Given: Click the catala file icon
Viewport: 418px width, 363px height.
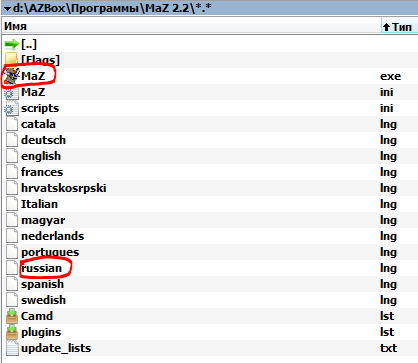Looking at the screenshot, I should pyautogui.click(x=12, y=124).
